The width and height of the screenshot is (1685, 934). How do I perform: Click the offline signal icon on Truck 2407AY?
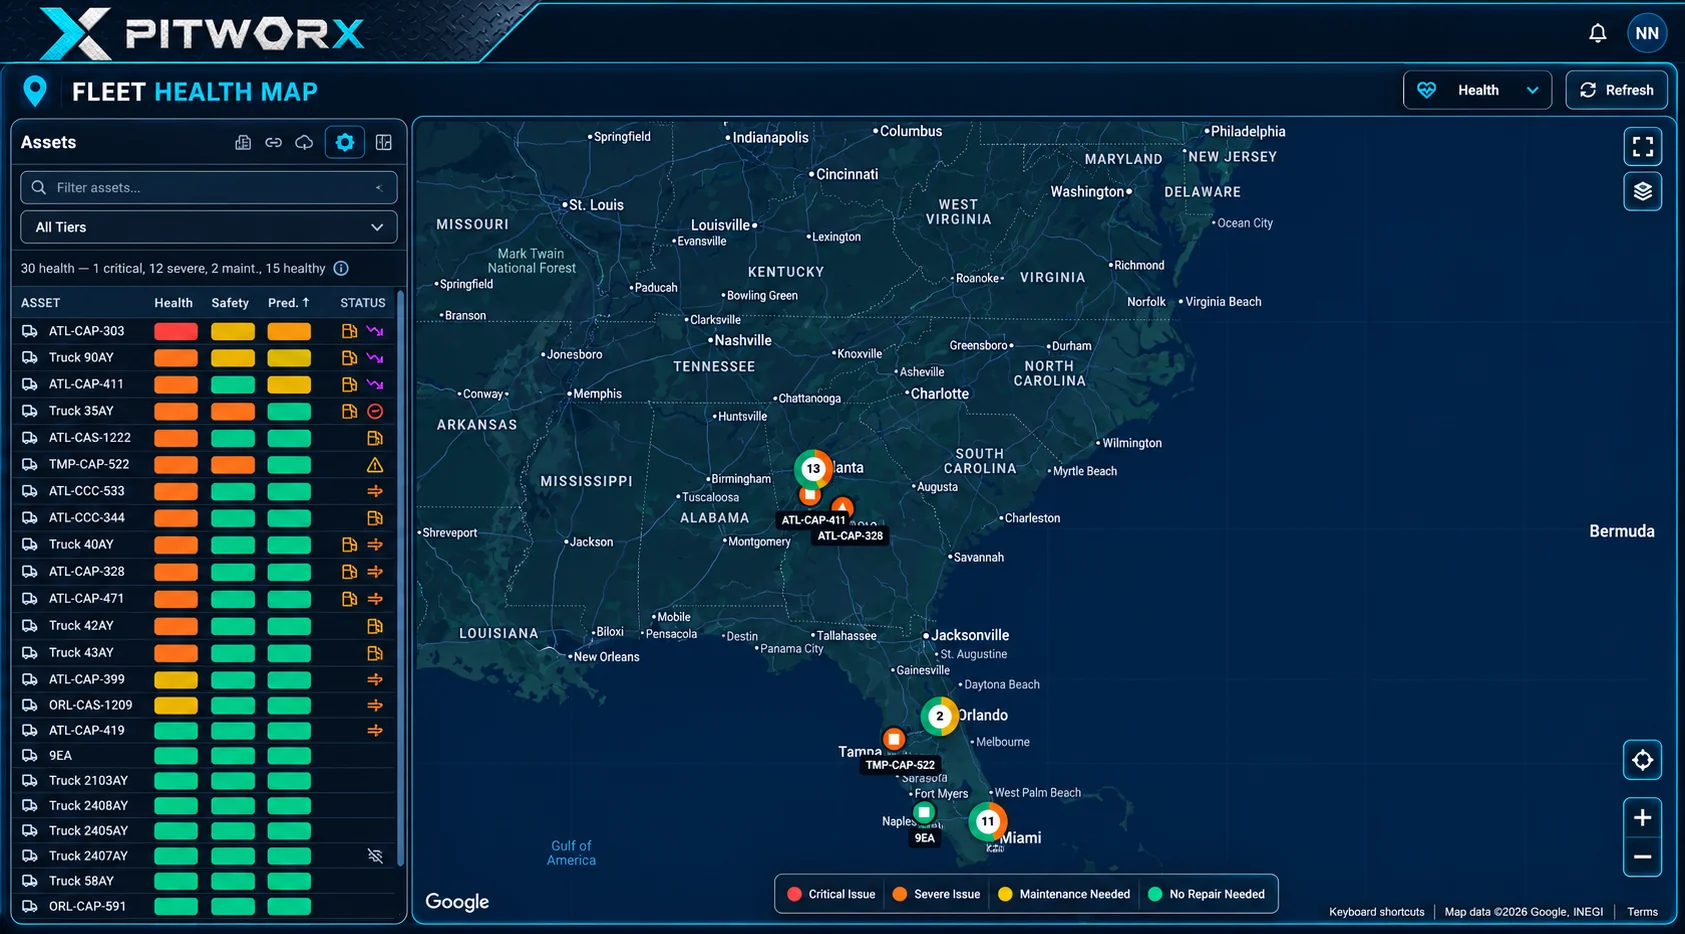point(375,856)
